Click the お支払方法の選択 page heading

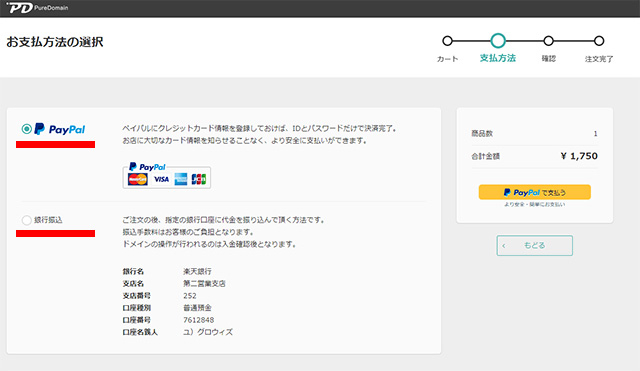pyautogui.click(x=55, y=42)
